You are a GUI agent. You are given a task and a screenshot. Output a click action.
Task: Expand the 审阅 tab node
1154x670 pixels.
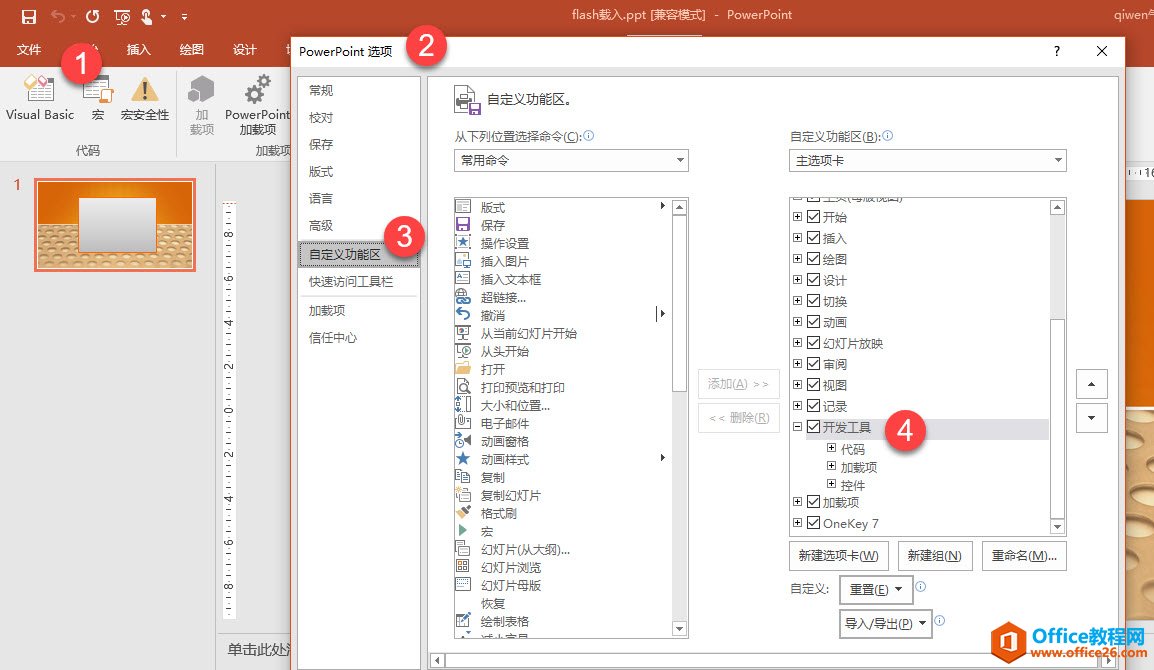pyautogui.click(x=797, y=364)
